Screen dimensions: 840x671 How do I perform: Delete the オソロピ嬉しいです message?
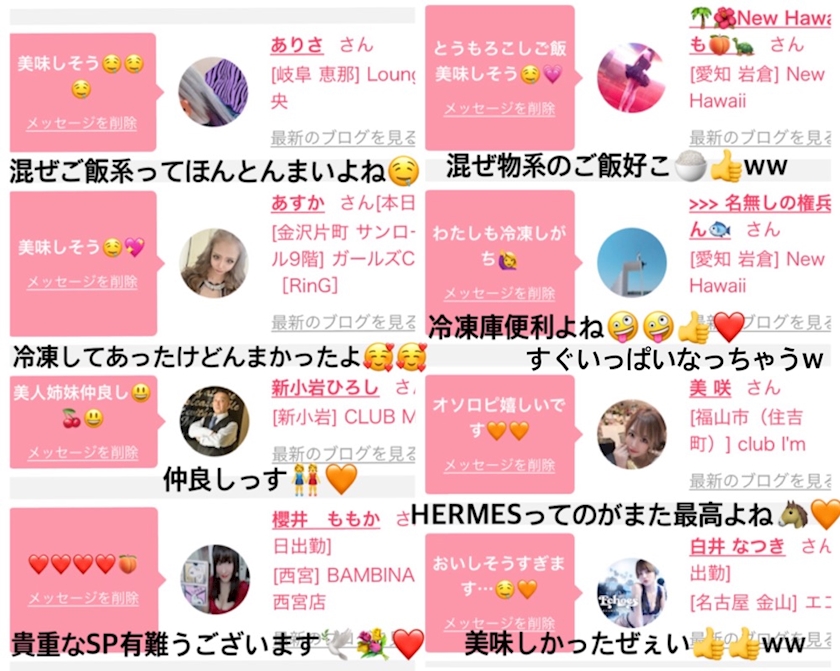499,465
